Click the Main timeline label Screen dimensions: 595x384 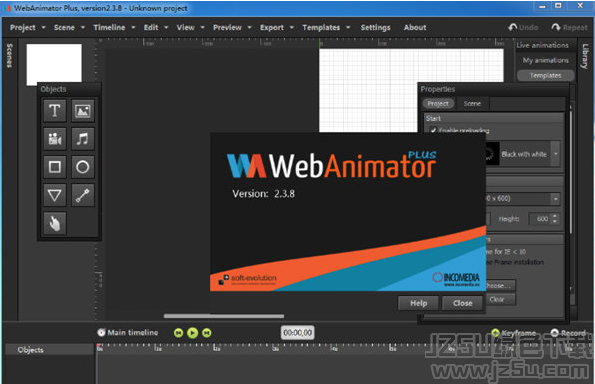133,332
